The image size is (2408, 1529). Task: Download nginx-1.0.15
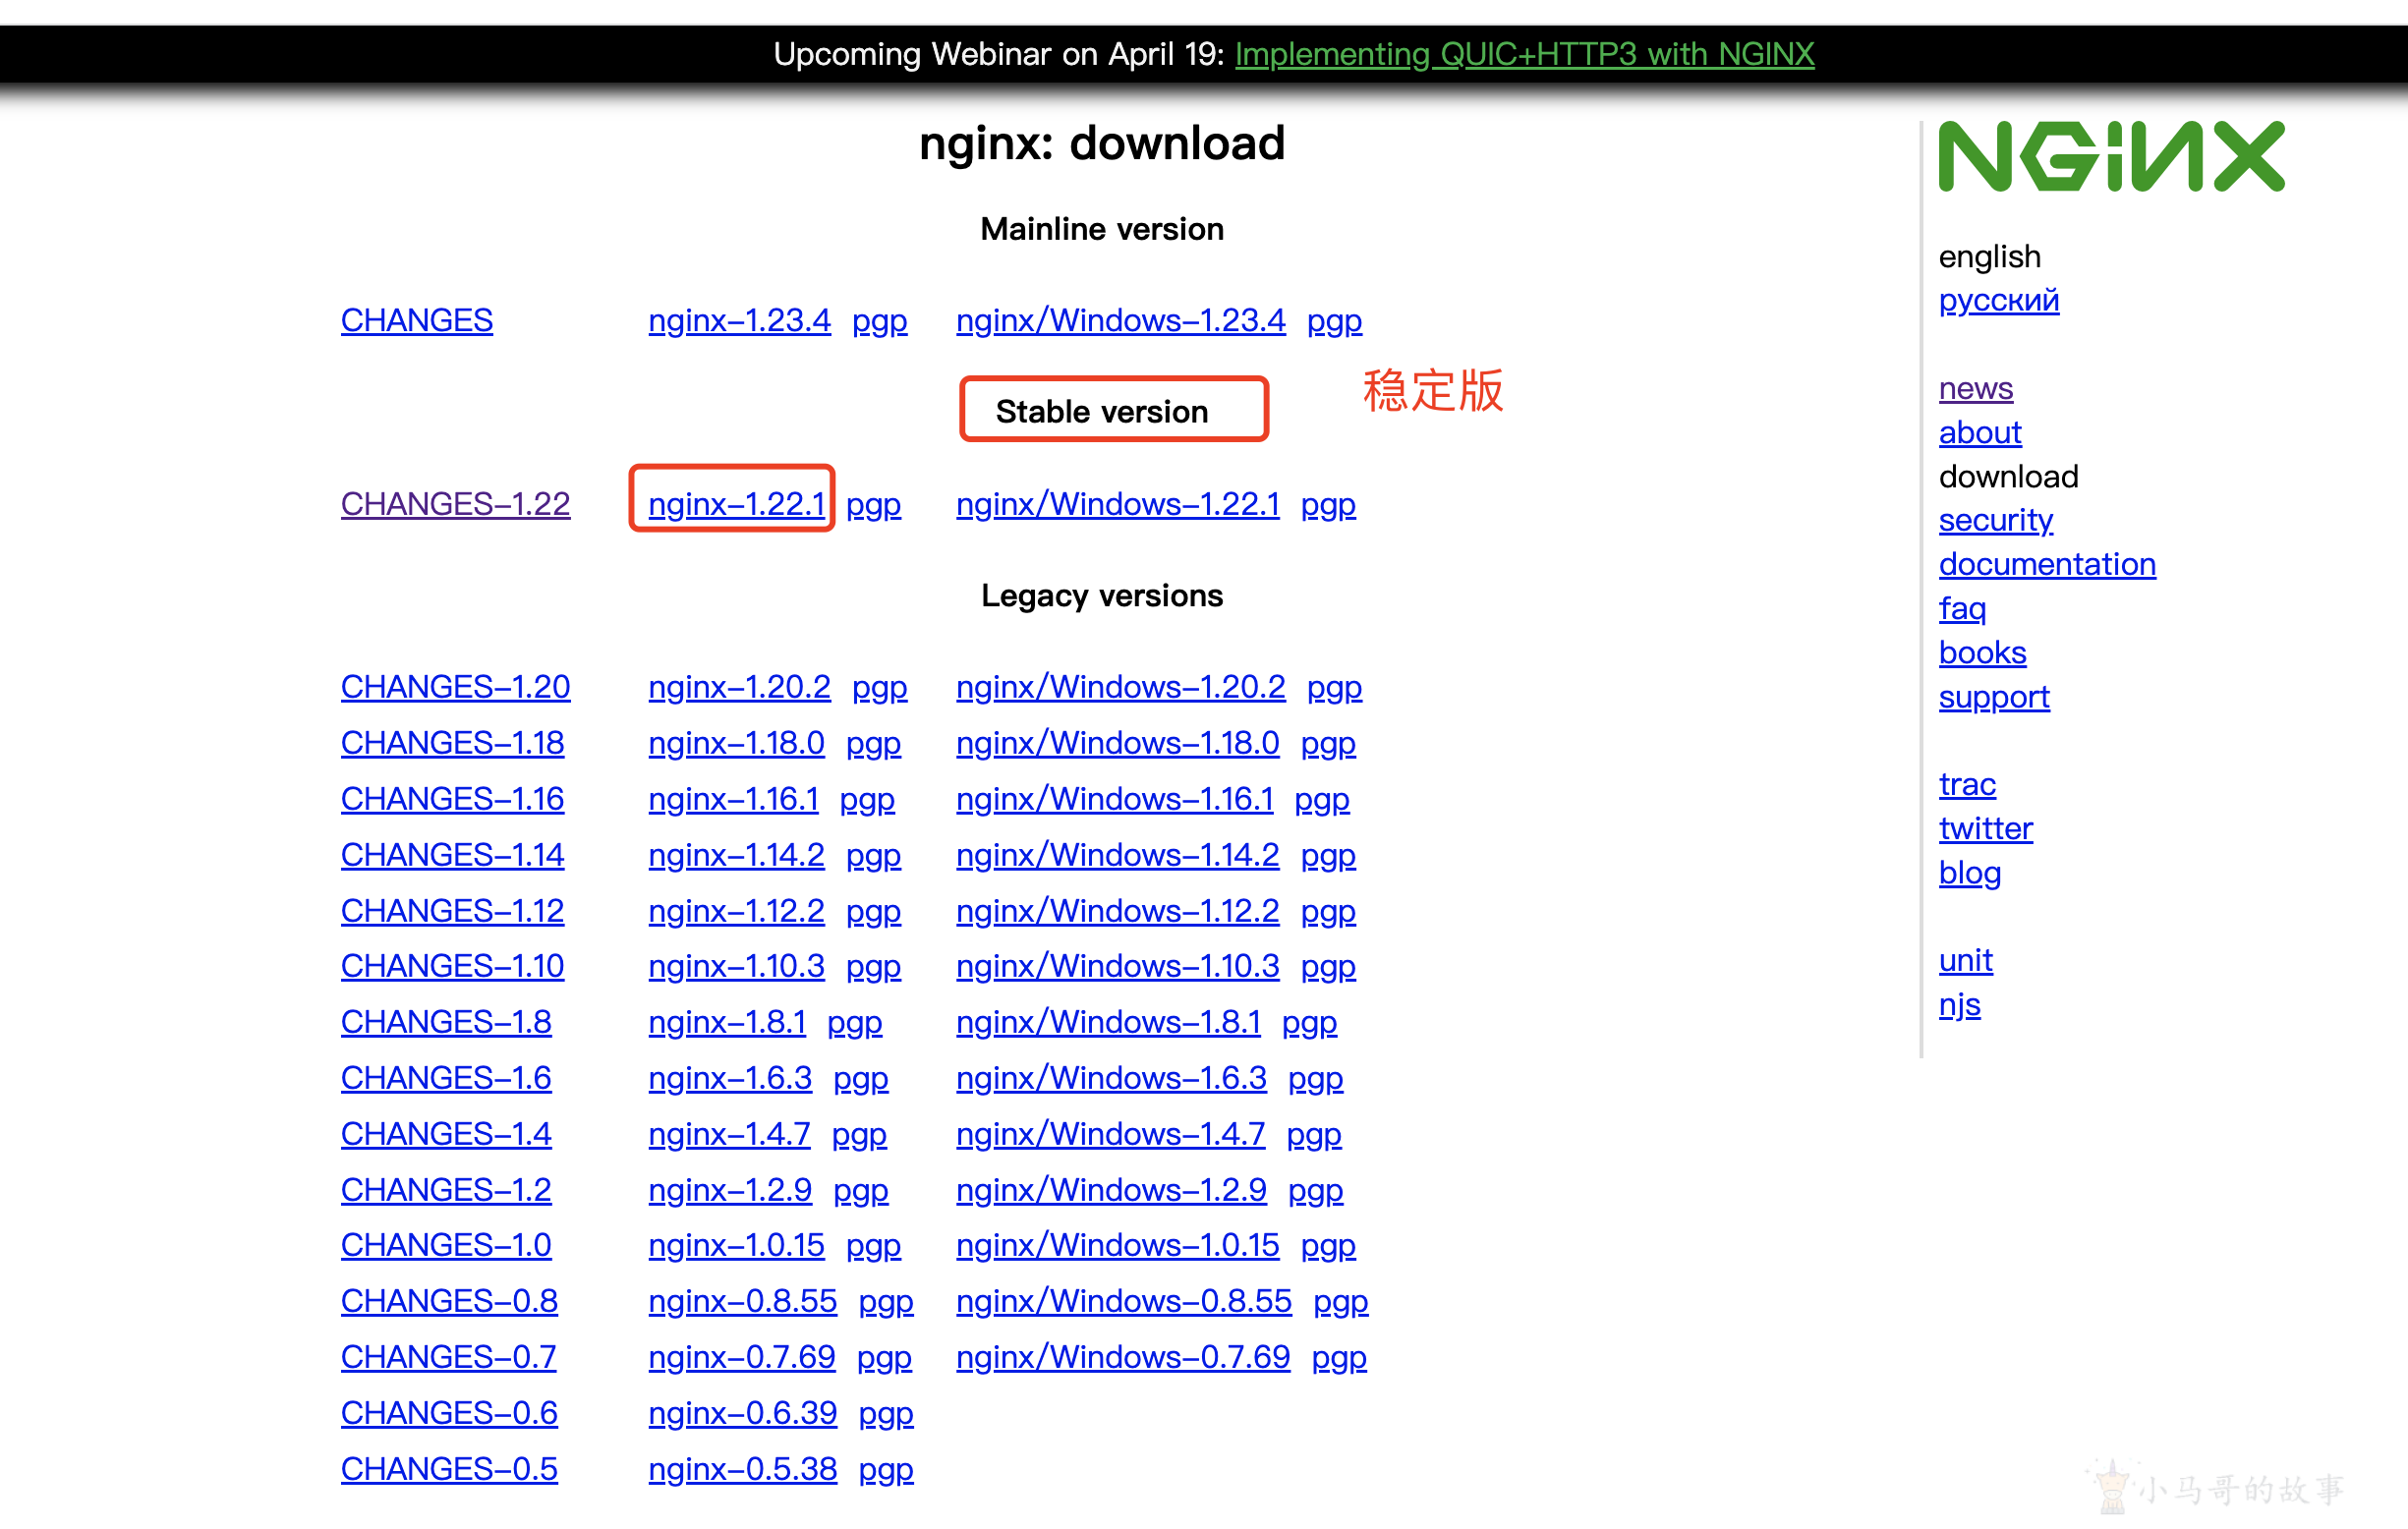[x=736, y=1245]
